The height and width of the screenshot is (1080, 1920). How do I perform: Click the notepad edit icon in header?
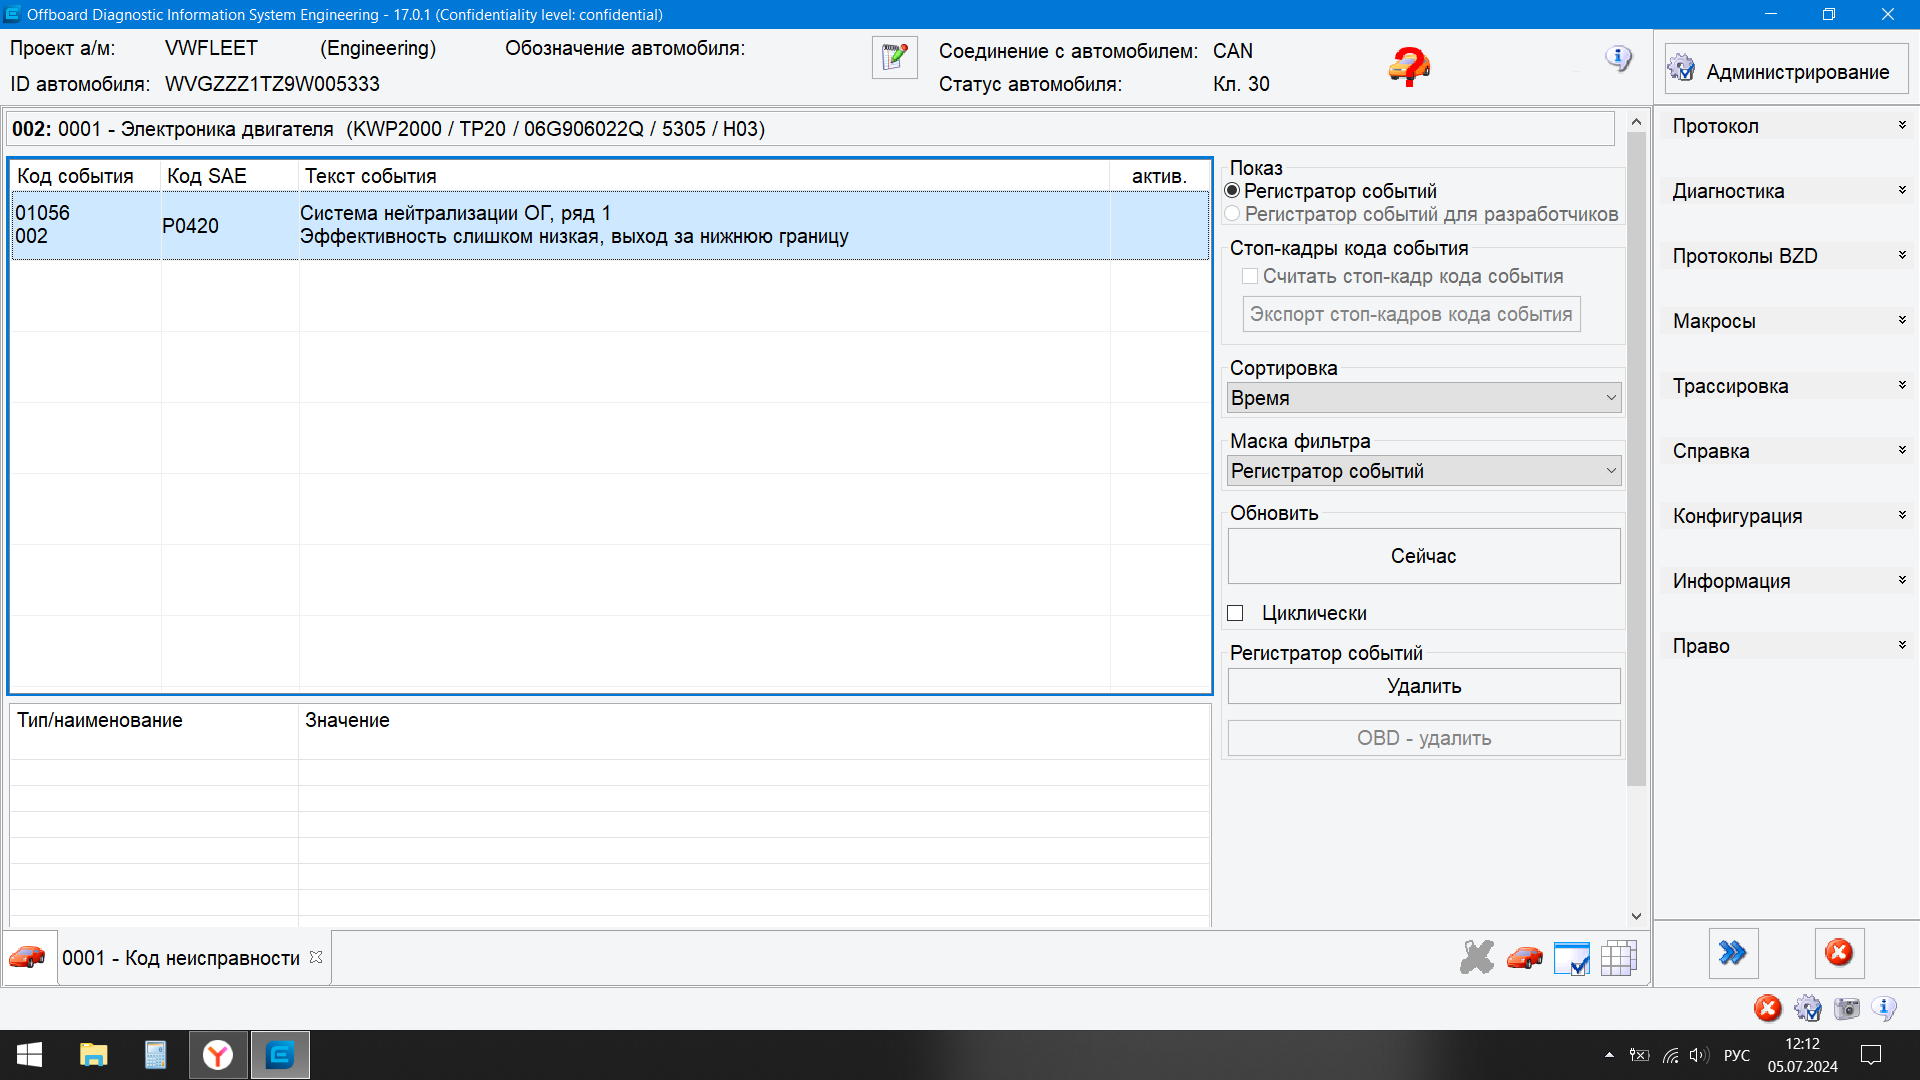point(894,58)
